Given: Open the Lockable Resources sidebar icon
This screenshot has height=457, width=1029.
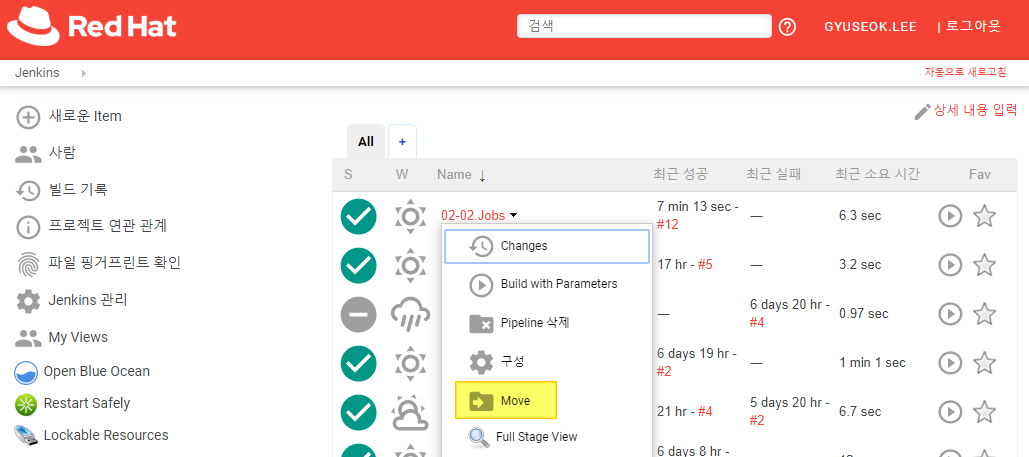Looking at the screenshot, I should point(26,435).
